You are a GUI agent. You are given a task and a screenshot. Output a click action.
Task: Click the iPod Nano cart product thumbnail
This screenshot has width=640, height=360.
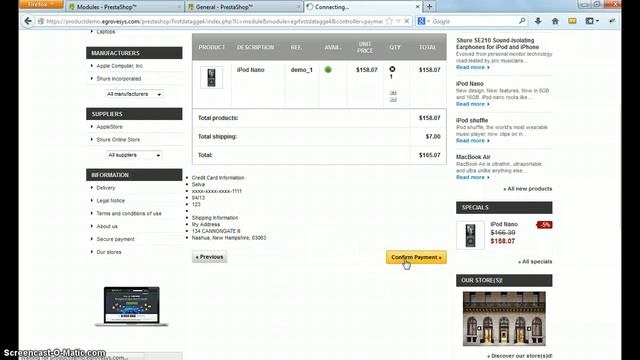coord(211,78)
